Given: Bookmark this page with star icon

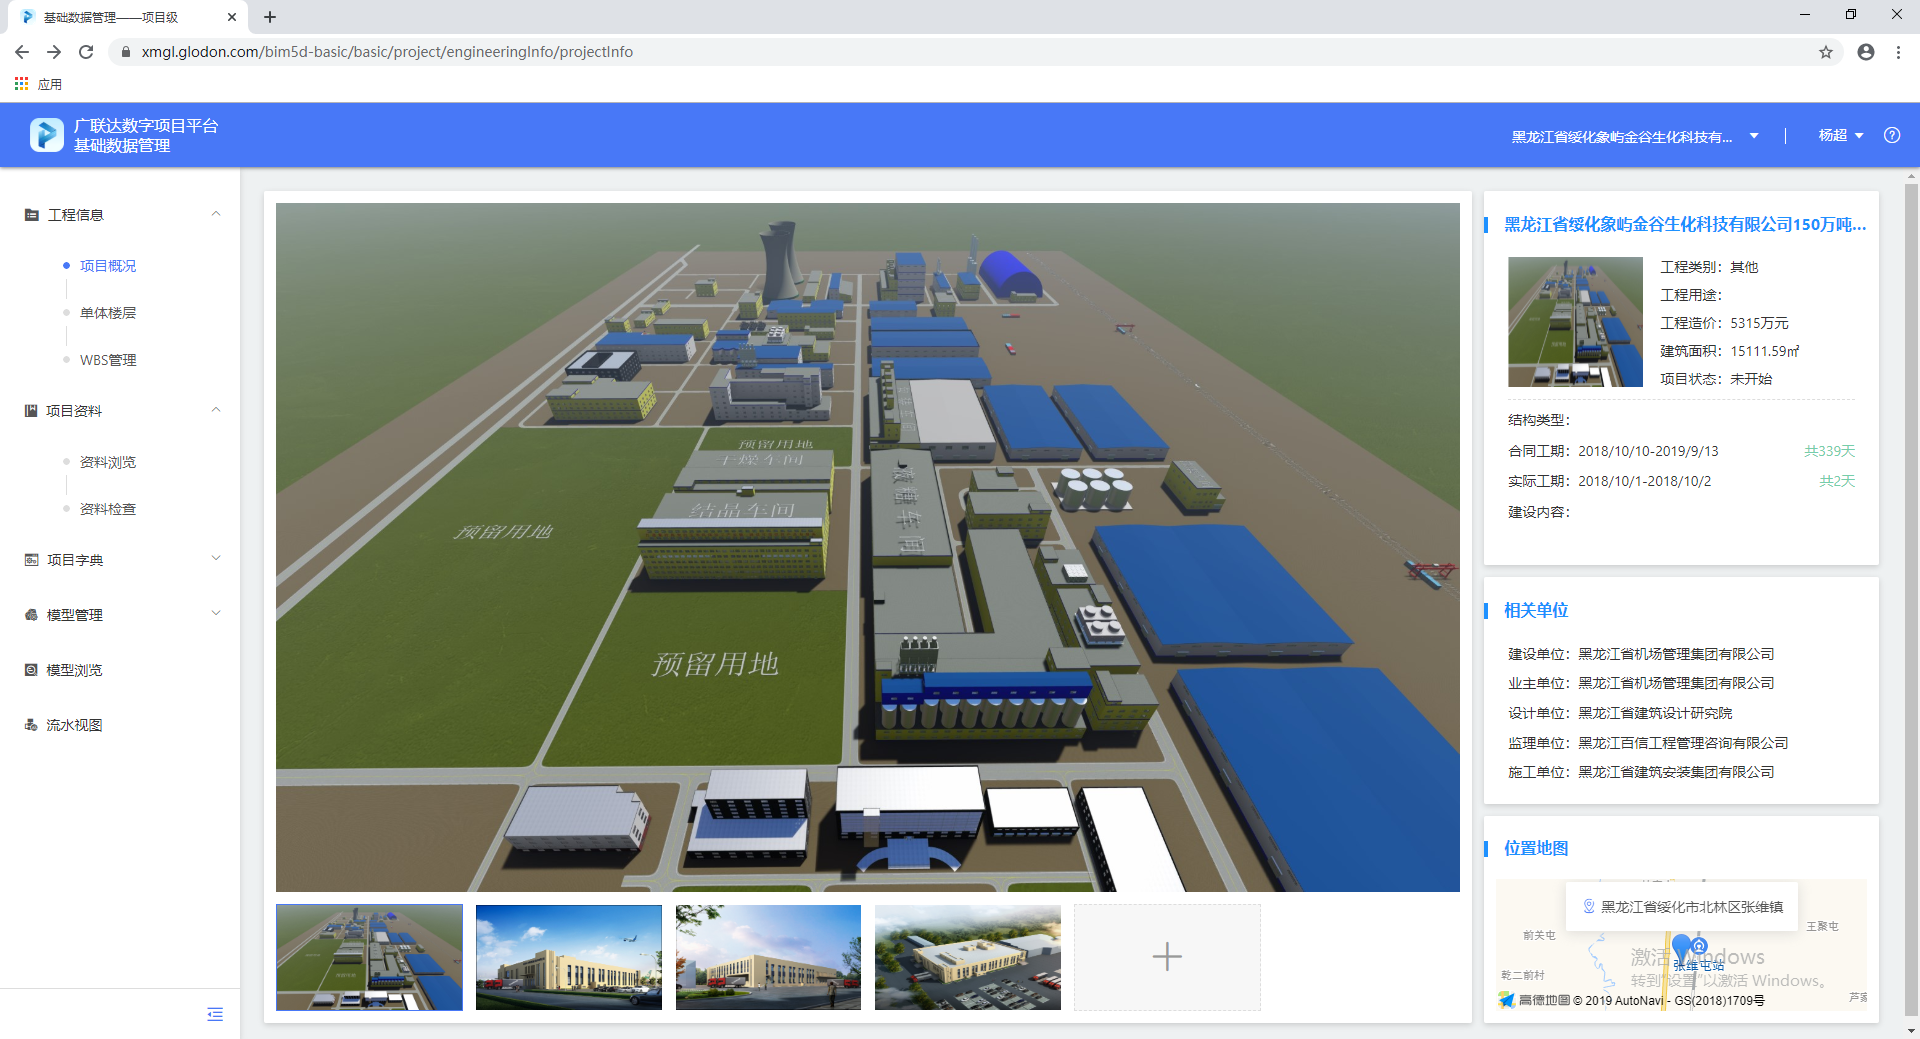Looking at the screenshot, I should pyautogui.click(x=1826, y=52).
